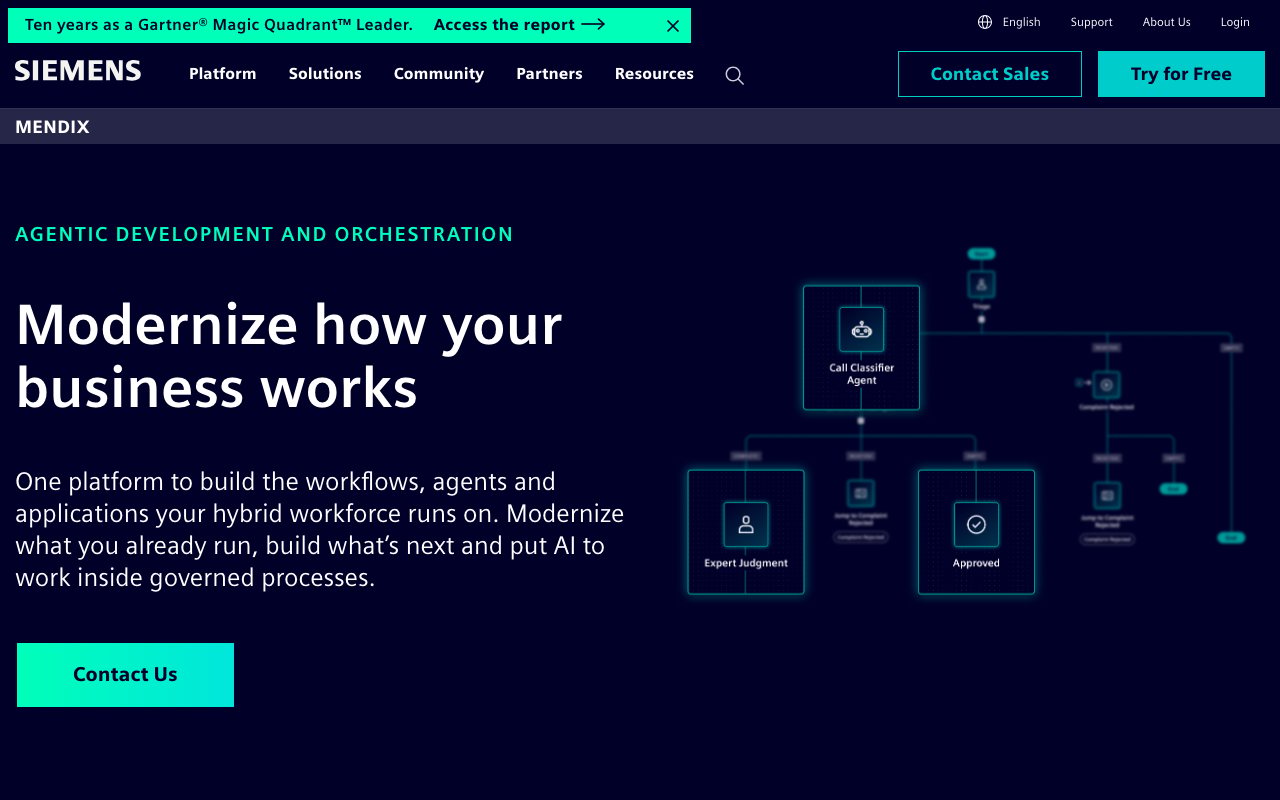The width and height of the screenshot is (1280, 800).
Task: Click the Call Classifier Agent card label
Action: [861, 374]
